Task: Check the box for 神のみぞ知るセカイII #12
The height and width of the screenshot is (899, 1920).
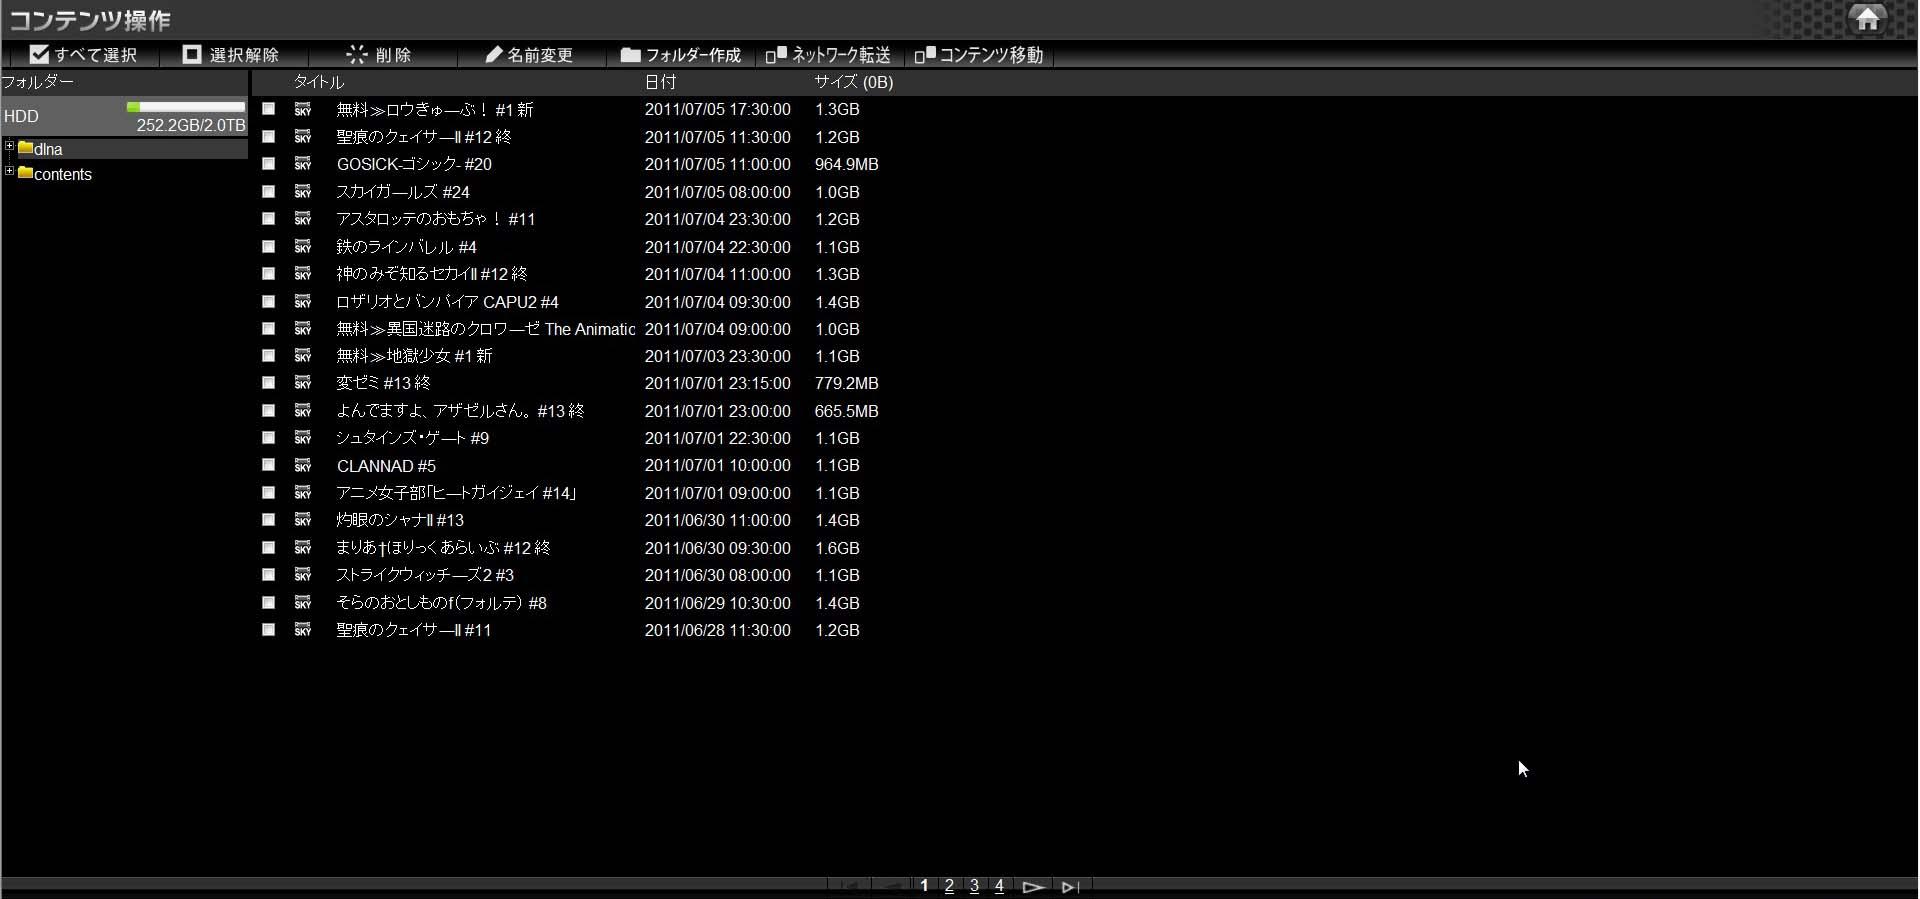Action: [x=268, y=273]
